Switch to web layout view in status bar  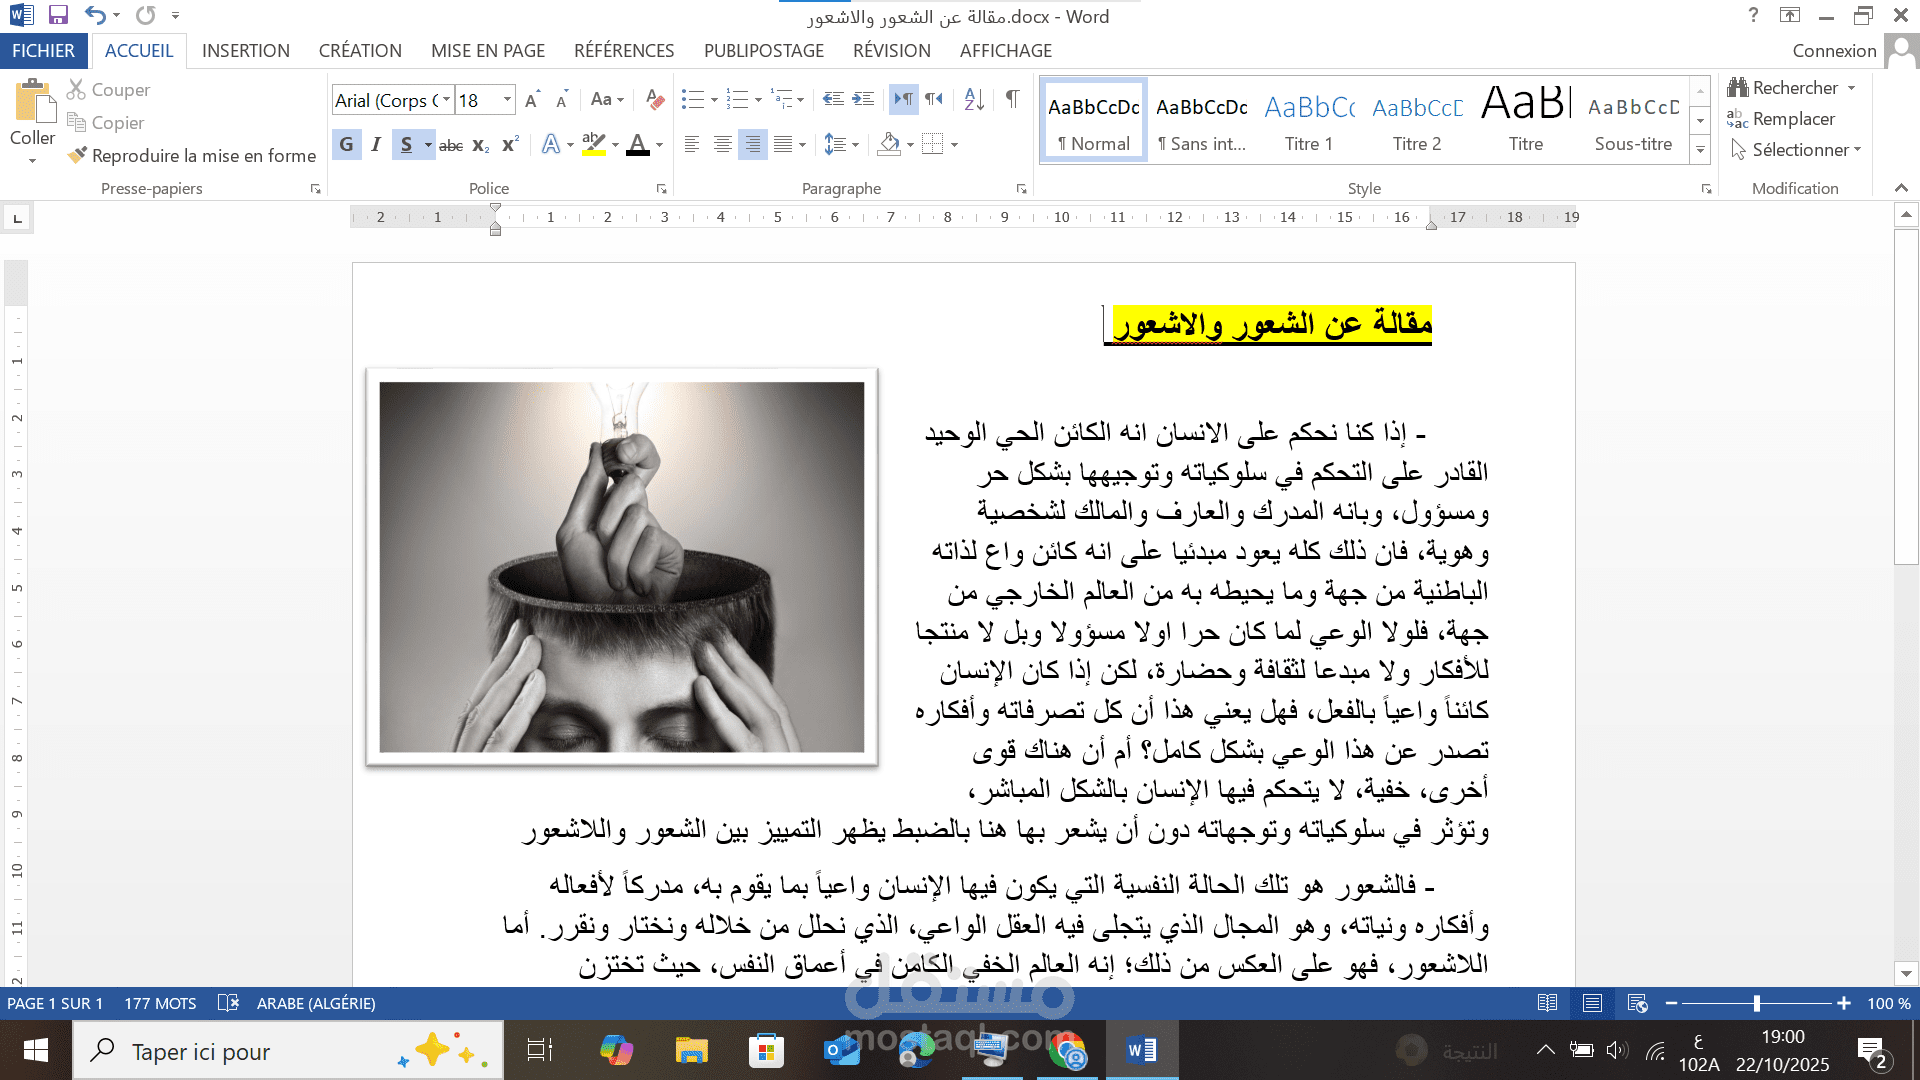point(1637,1003)
